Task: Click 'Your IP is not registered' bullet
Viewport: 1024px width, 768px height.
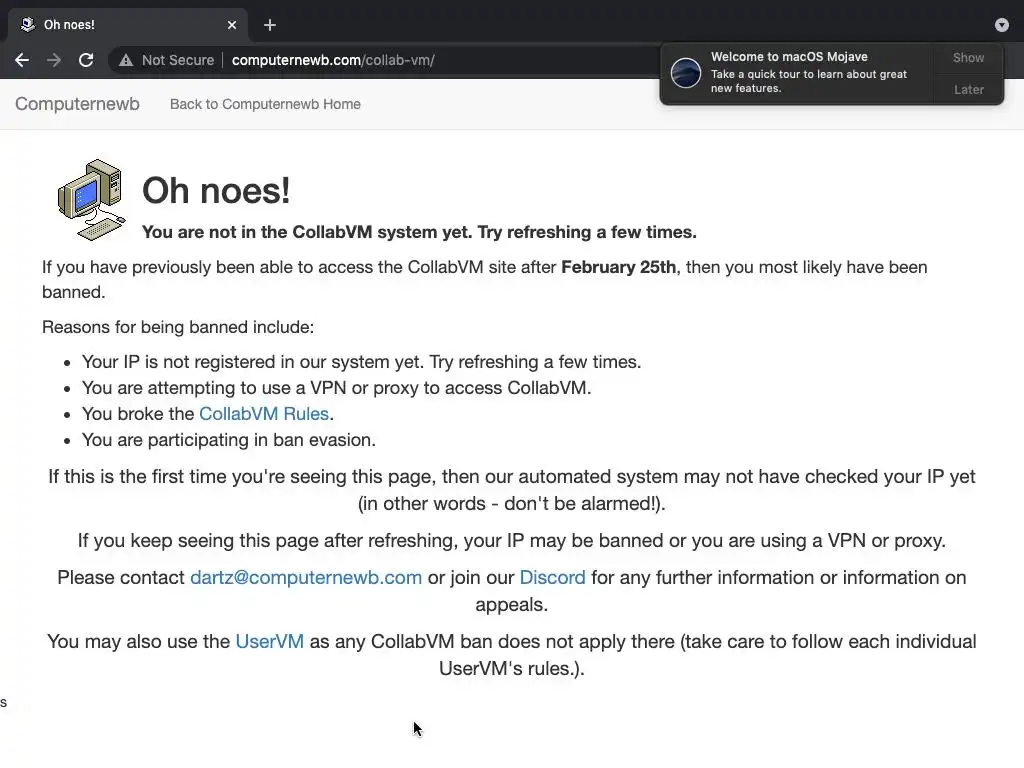Action: point(361,362)
